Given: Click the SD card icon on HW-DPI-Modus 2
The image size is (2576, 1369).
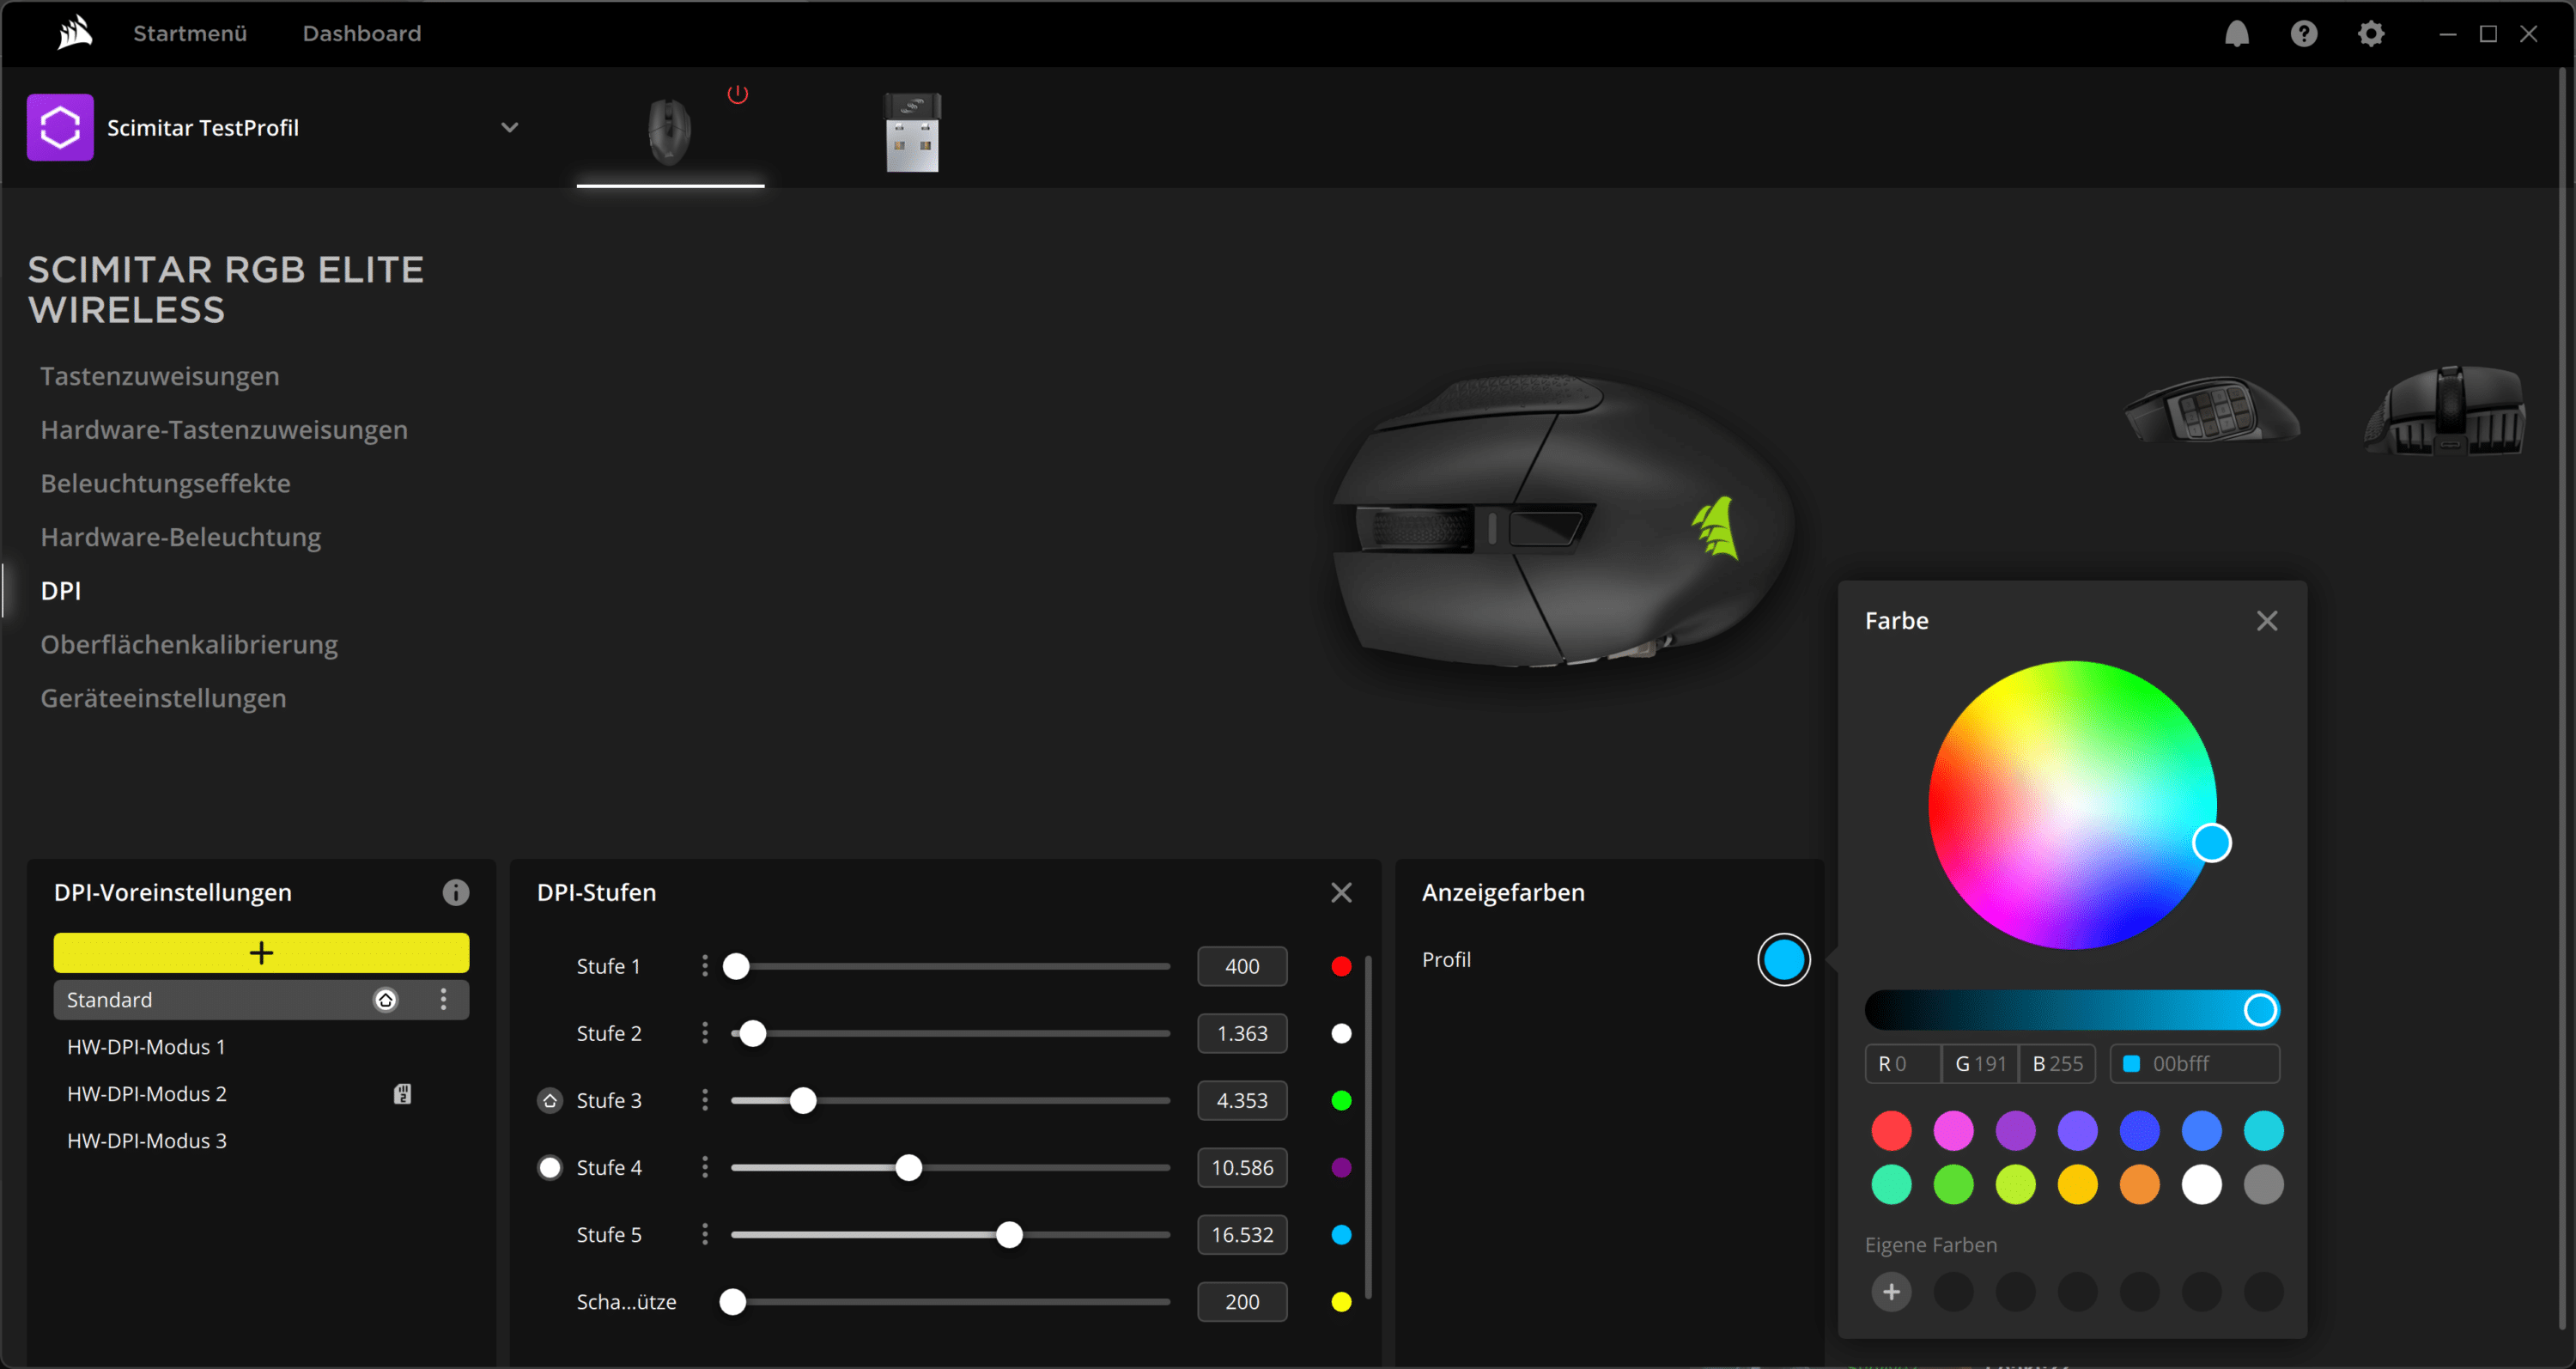Looking at the screenshot, I should click(402, 1093).
